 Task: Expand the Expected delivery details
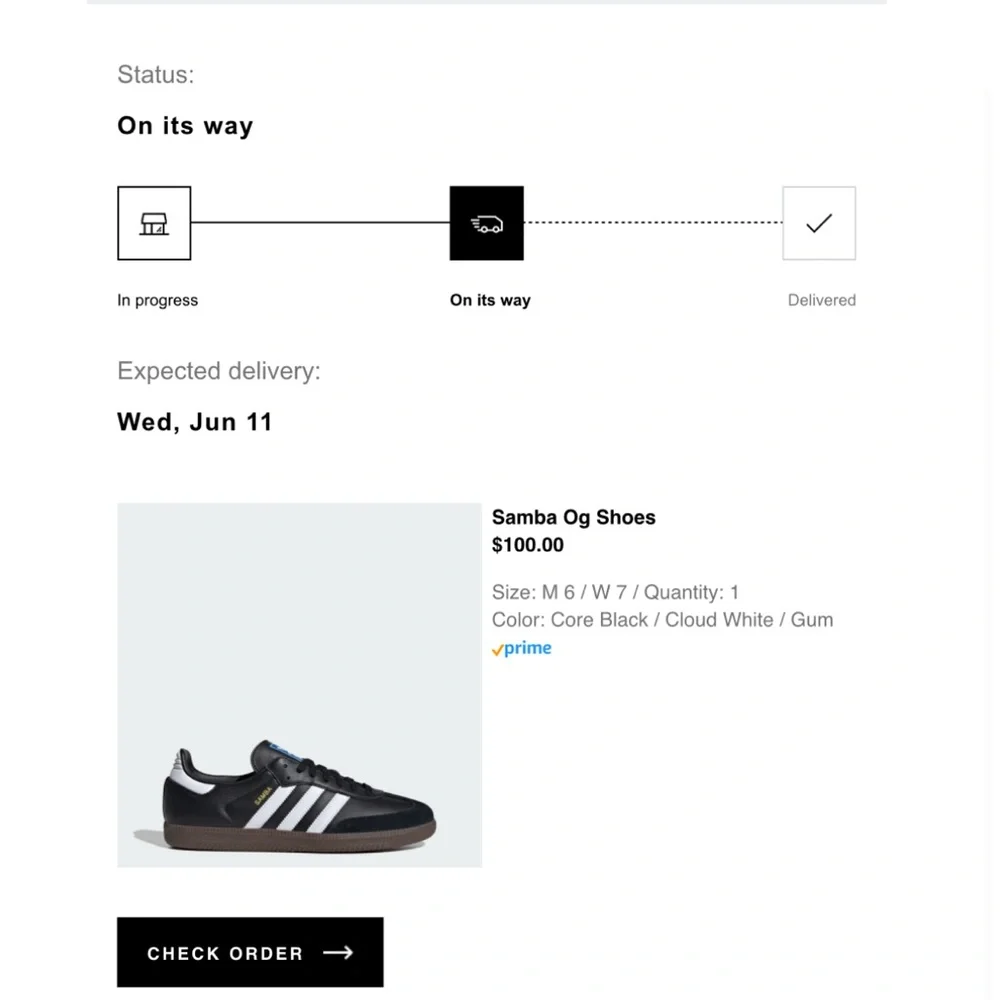195,421
